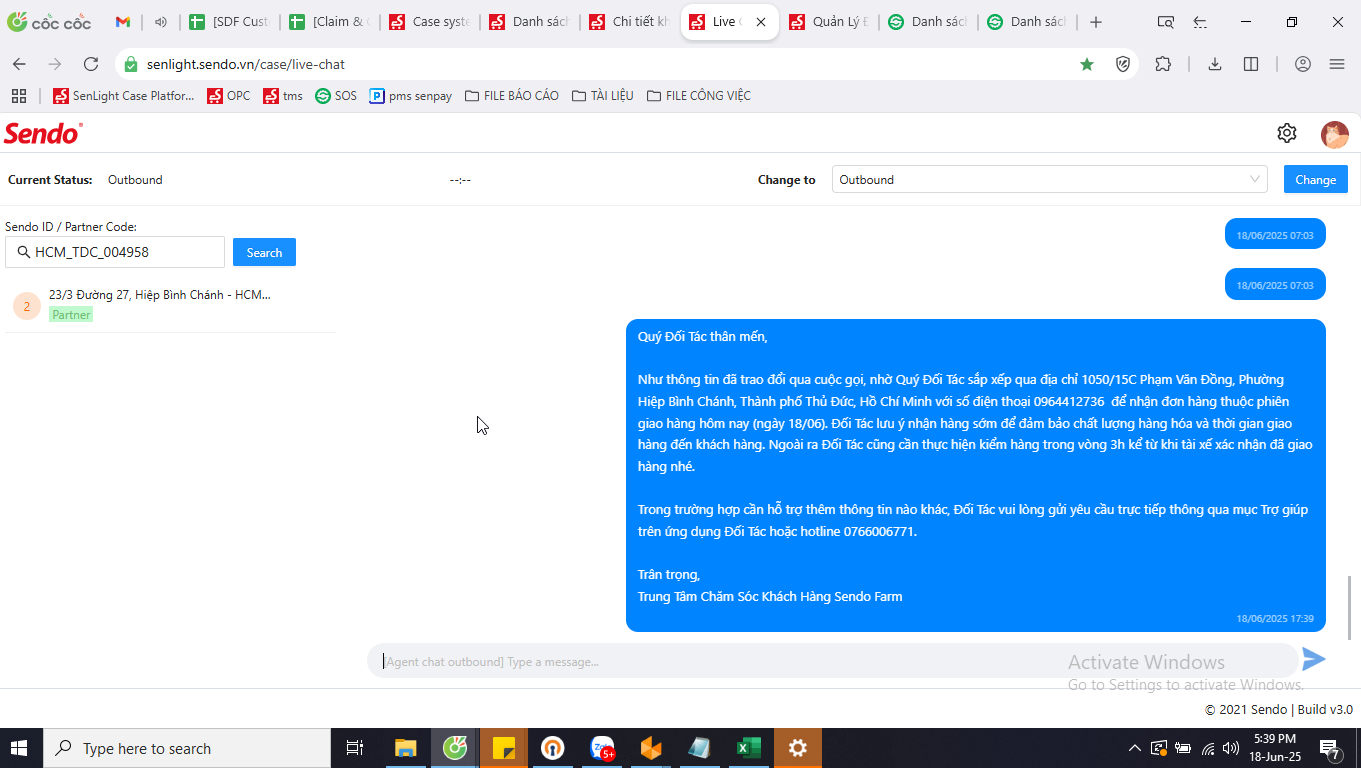Viewport: 1361px width, 768px height.
Task: Open the browser shield protection icon
Action: 1123,64
